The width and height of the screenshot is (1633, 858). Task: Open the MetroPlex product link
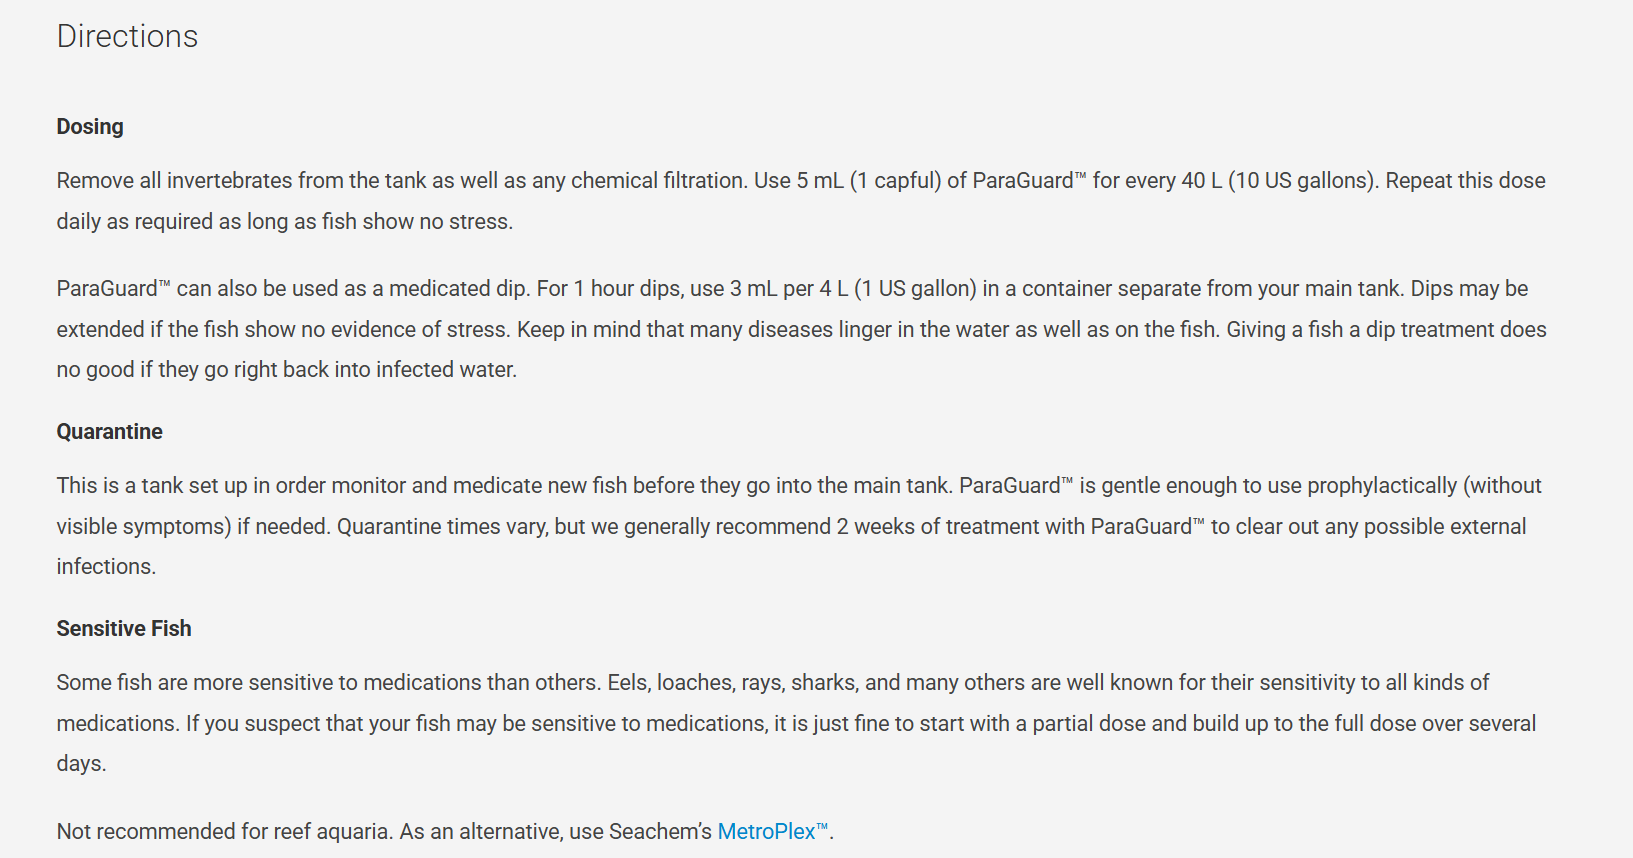tap(766, 831)
